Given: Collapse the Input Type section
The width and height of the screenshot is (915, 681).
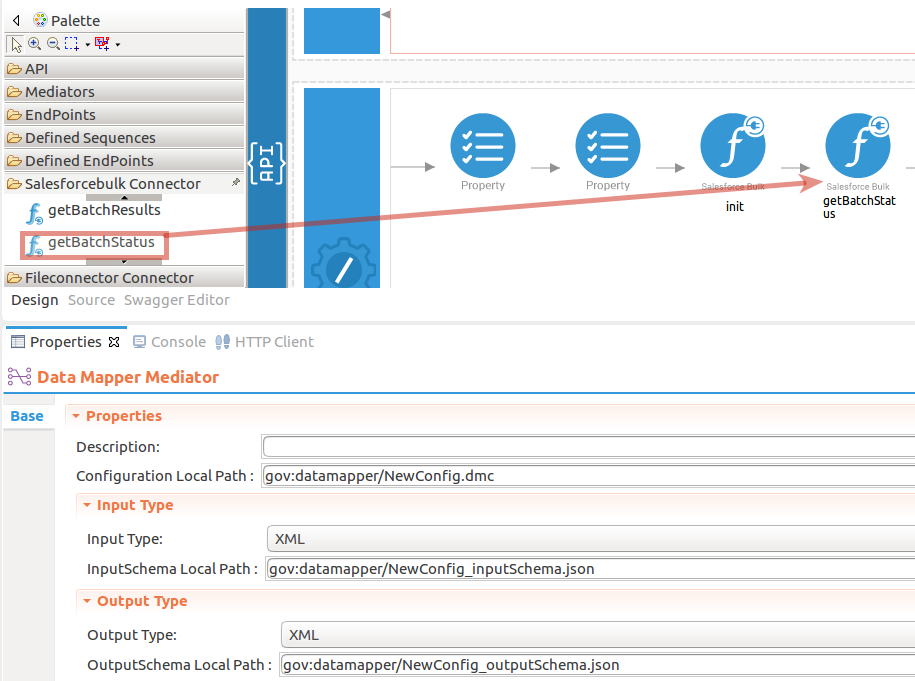Looking at the screenshot, I should tap(87, 505).
